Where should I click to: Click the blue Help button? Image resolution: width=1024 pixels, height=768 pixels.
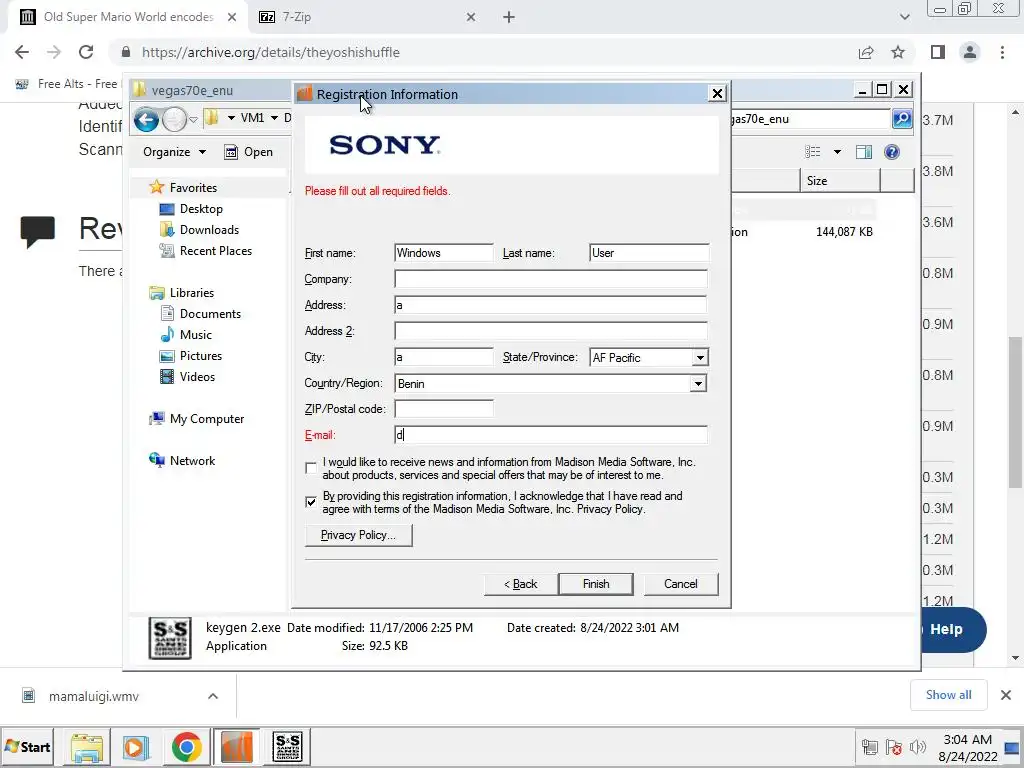[x=952, y=630]
